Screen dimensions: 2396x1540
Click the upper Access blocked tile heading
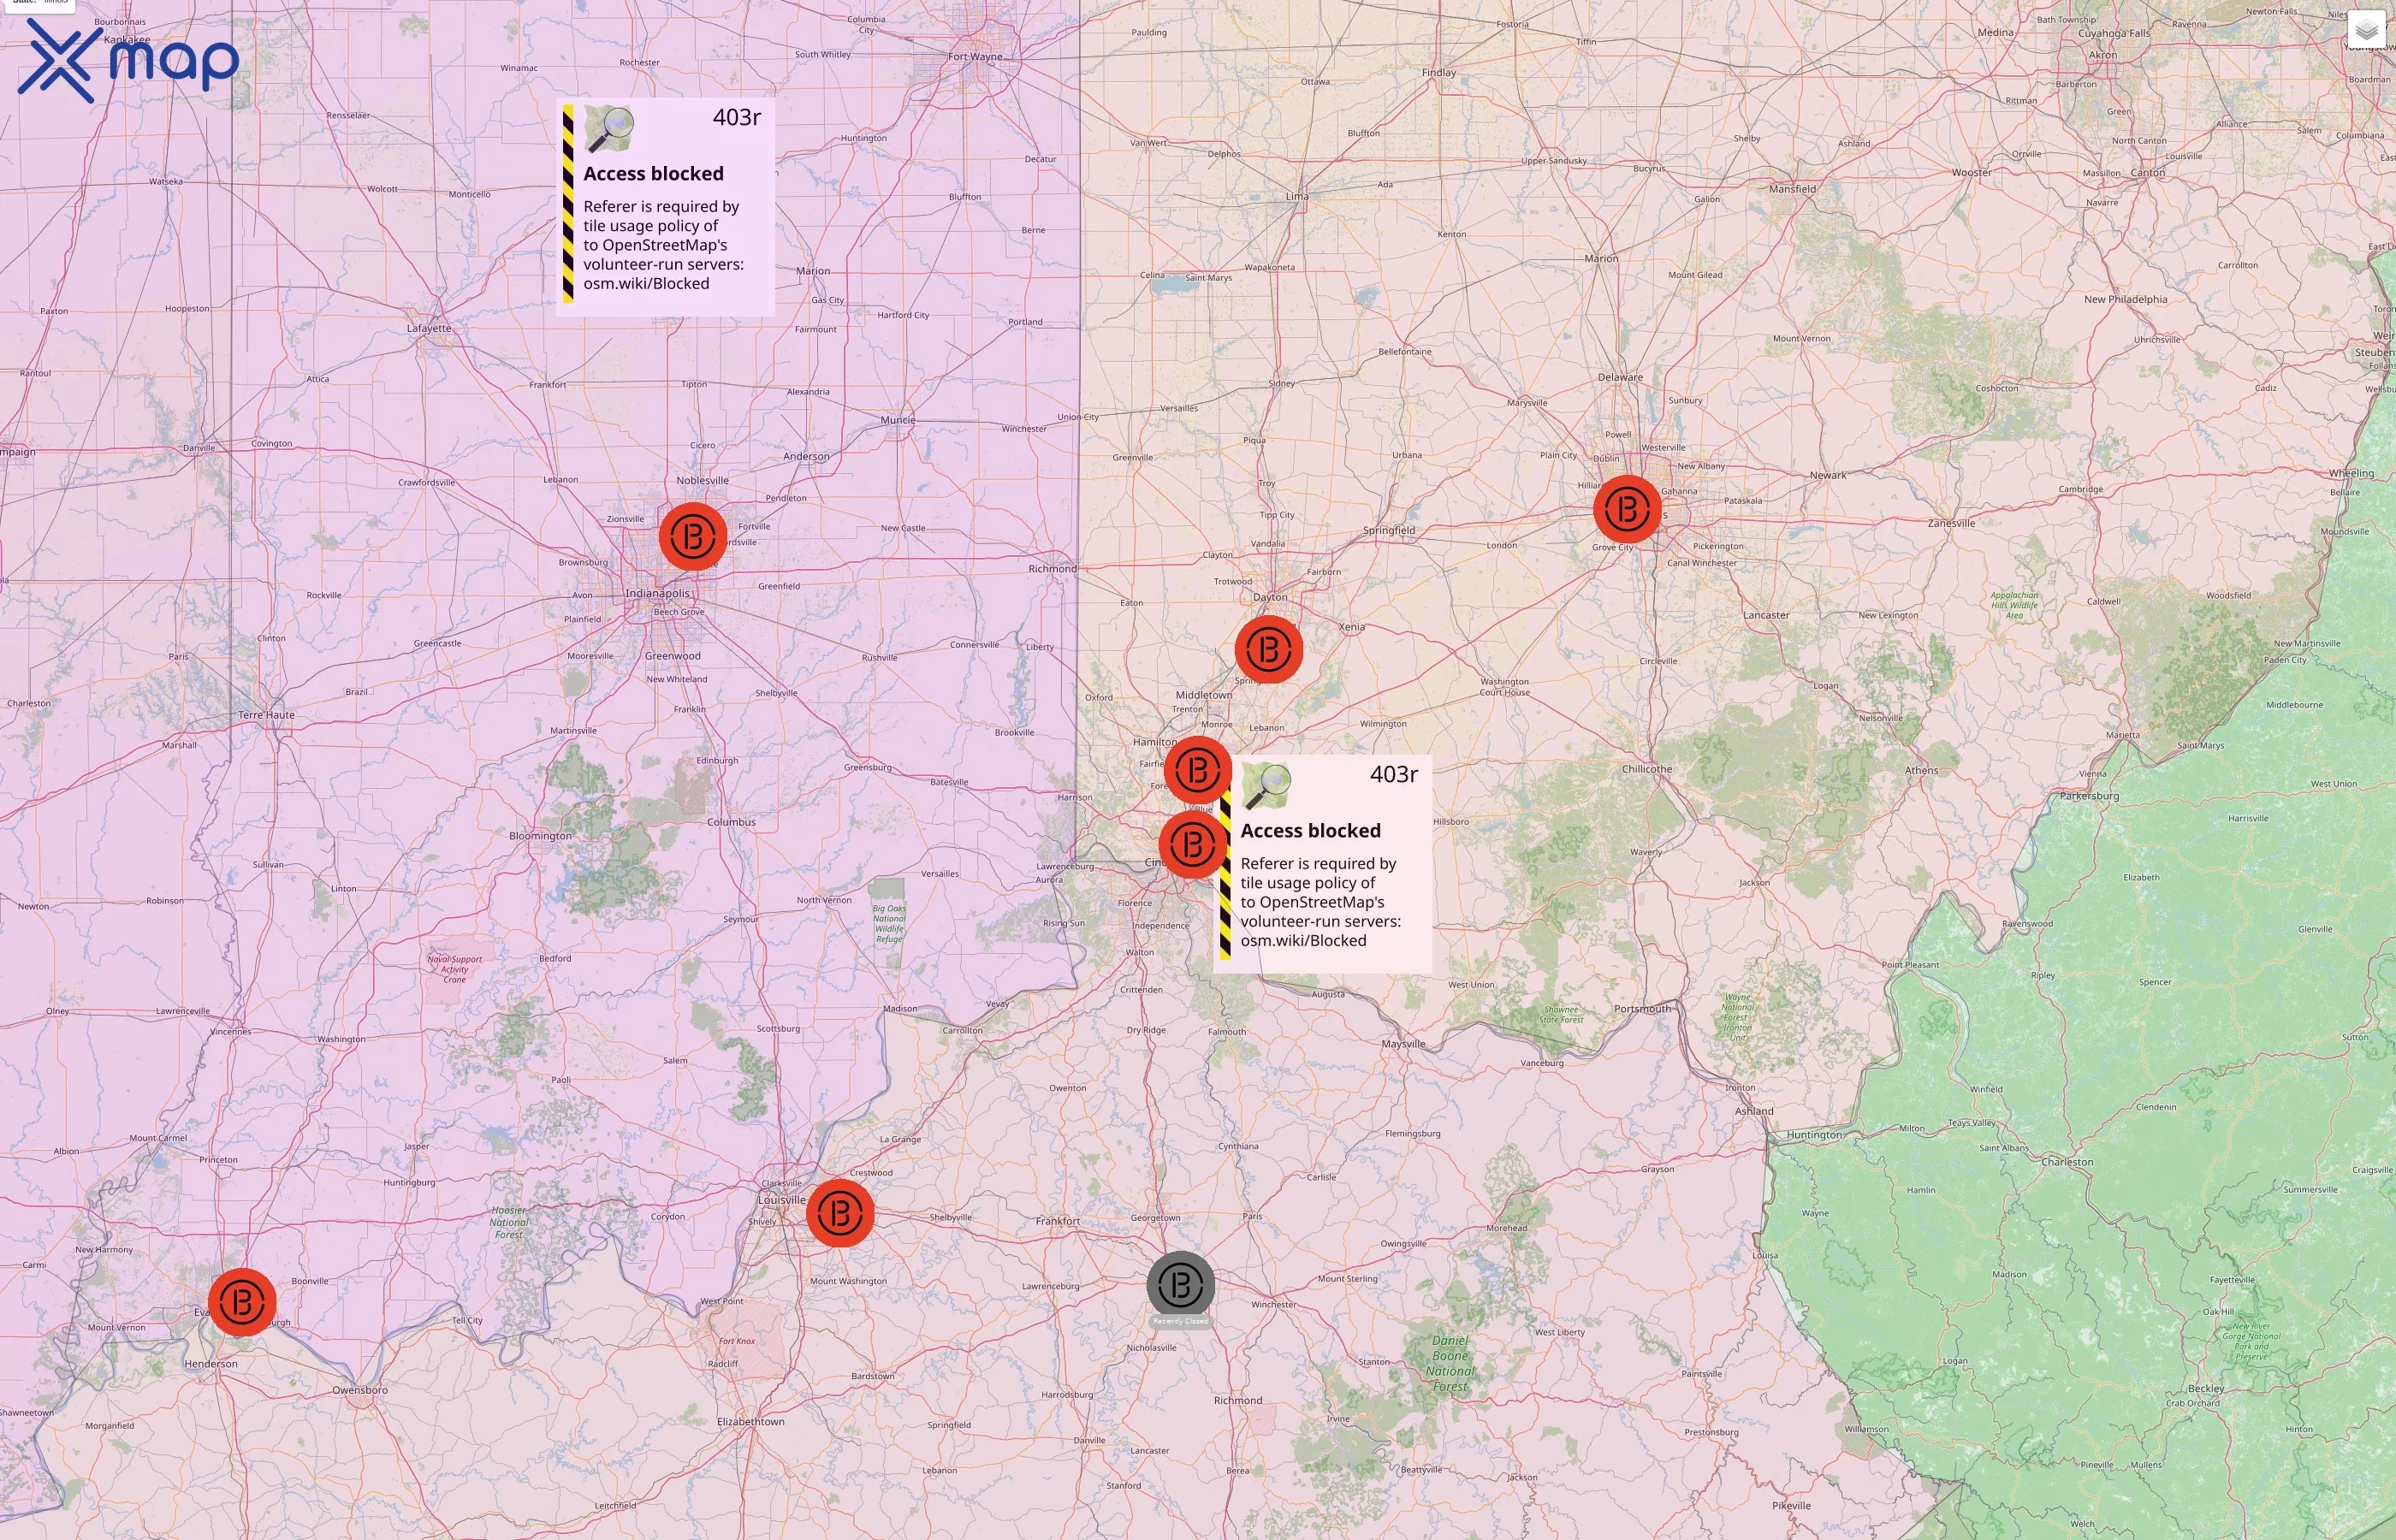[x=653, y=174]
